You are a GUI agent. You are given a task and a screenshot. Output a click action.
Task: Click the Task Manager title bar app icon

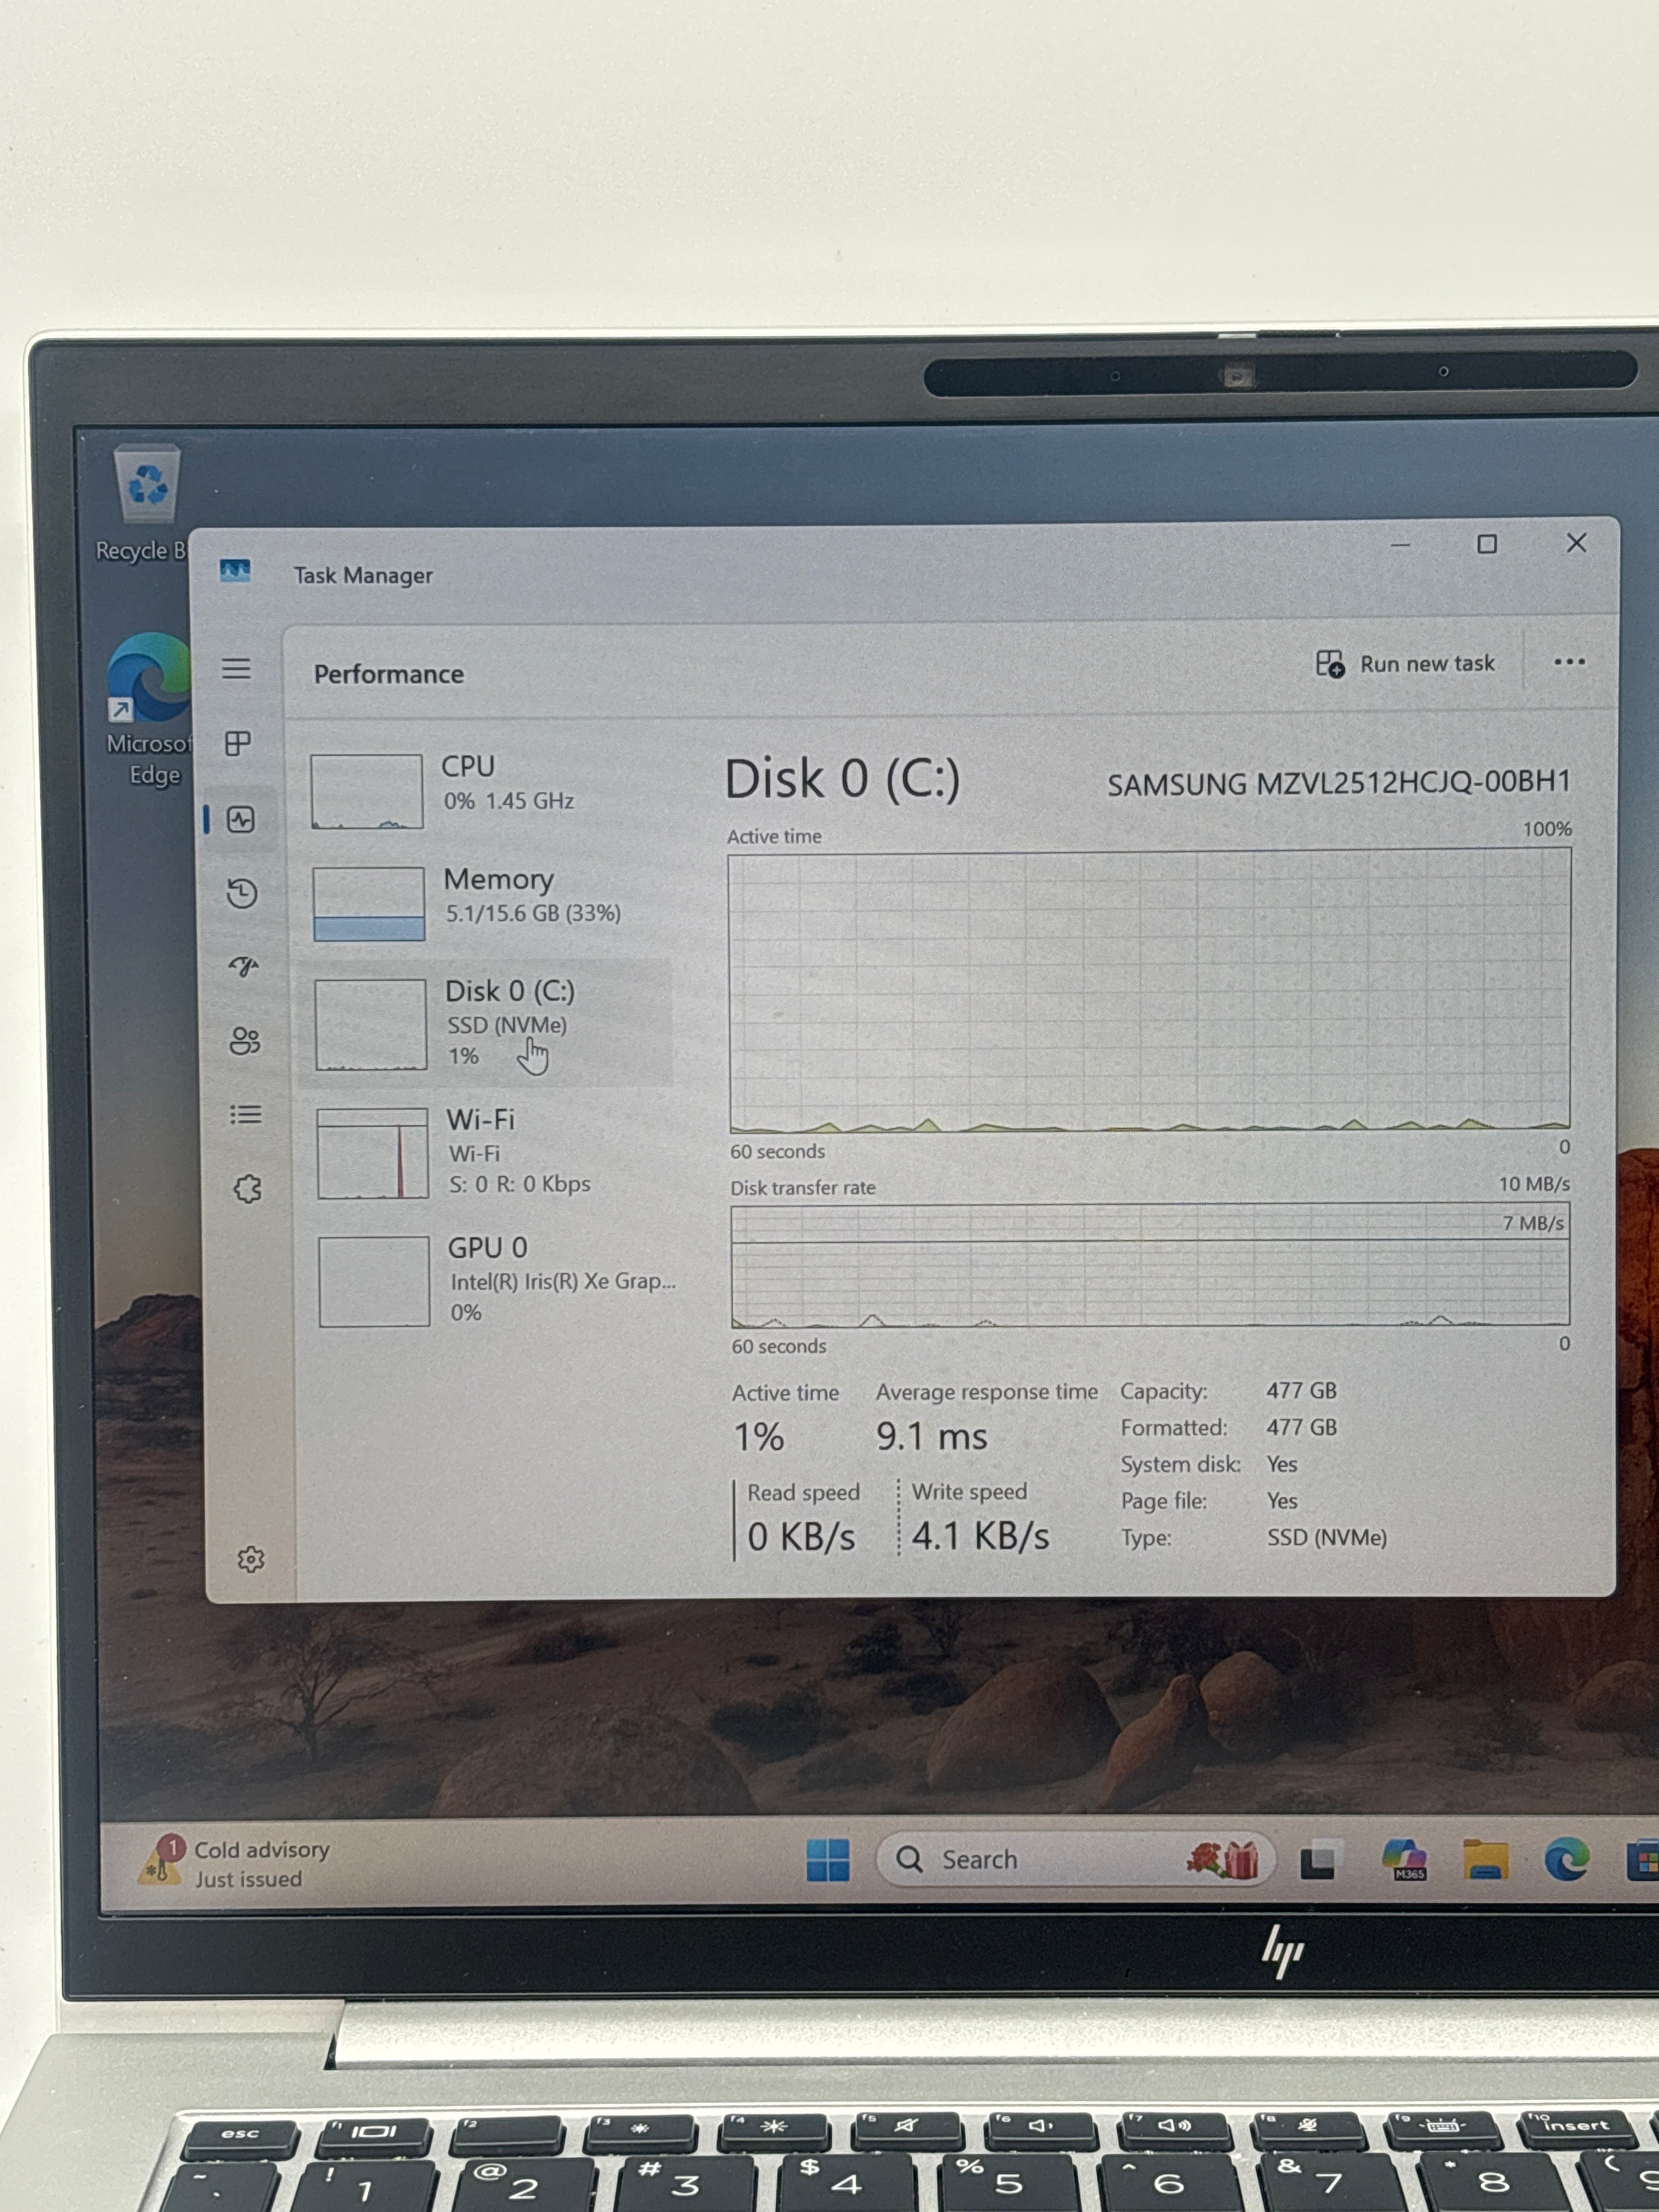[x=235, y=571]
